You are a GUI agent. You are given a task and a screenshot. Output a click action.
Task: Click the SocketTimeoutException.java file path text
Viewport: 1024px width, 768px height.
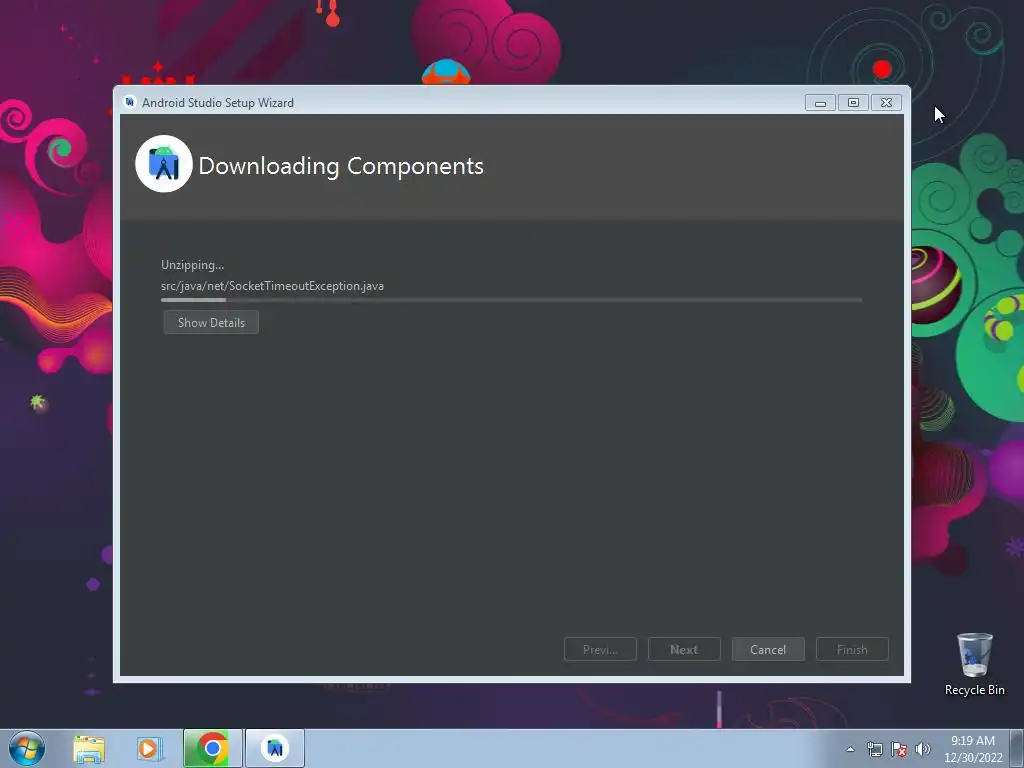[272, 286]
